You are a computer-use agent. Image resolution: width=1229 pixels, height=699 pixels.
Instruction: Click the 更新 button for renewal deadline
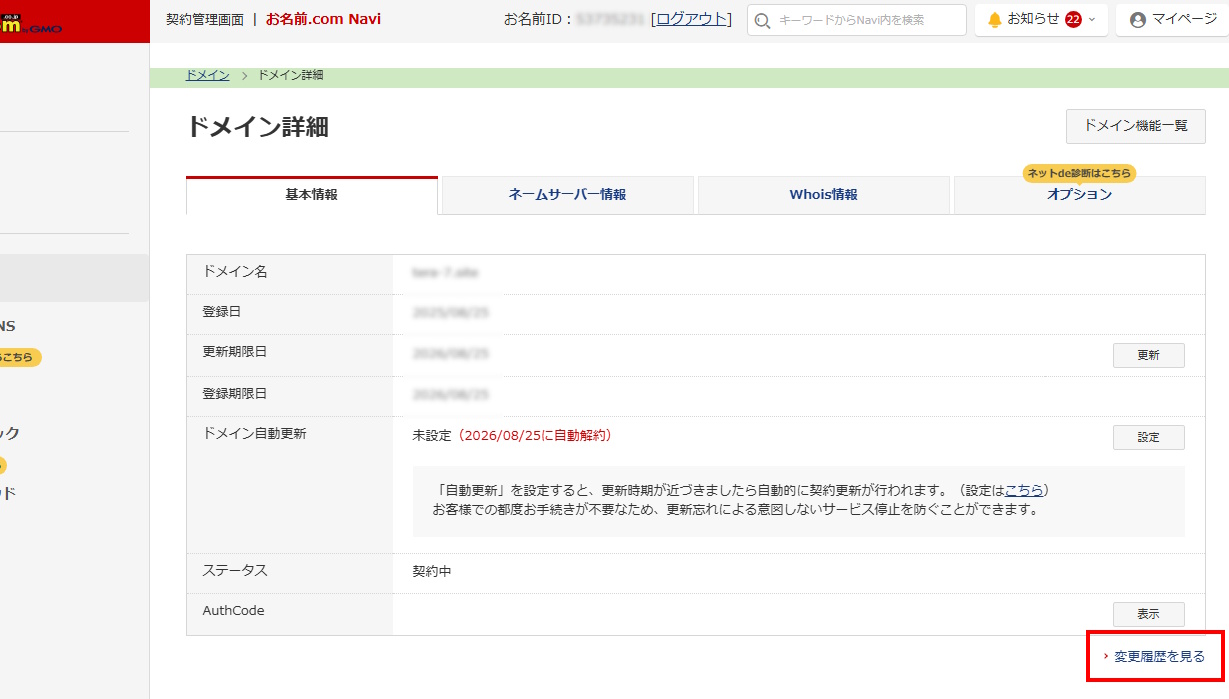1149,355
